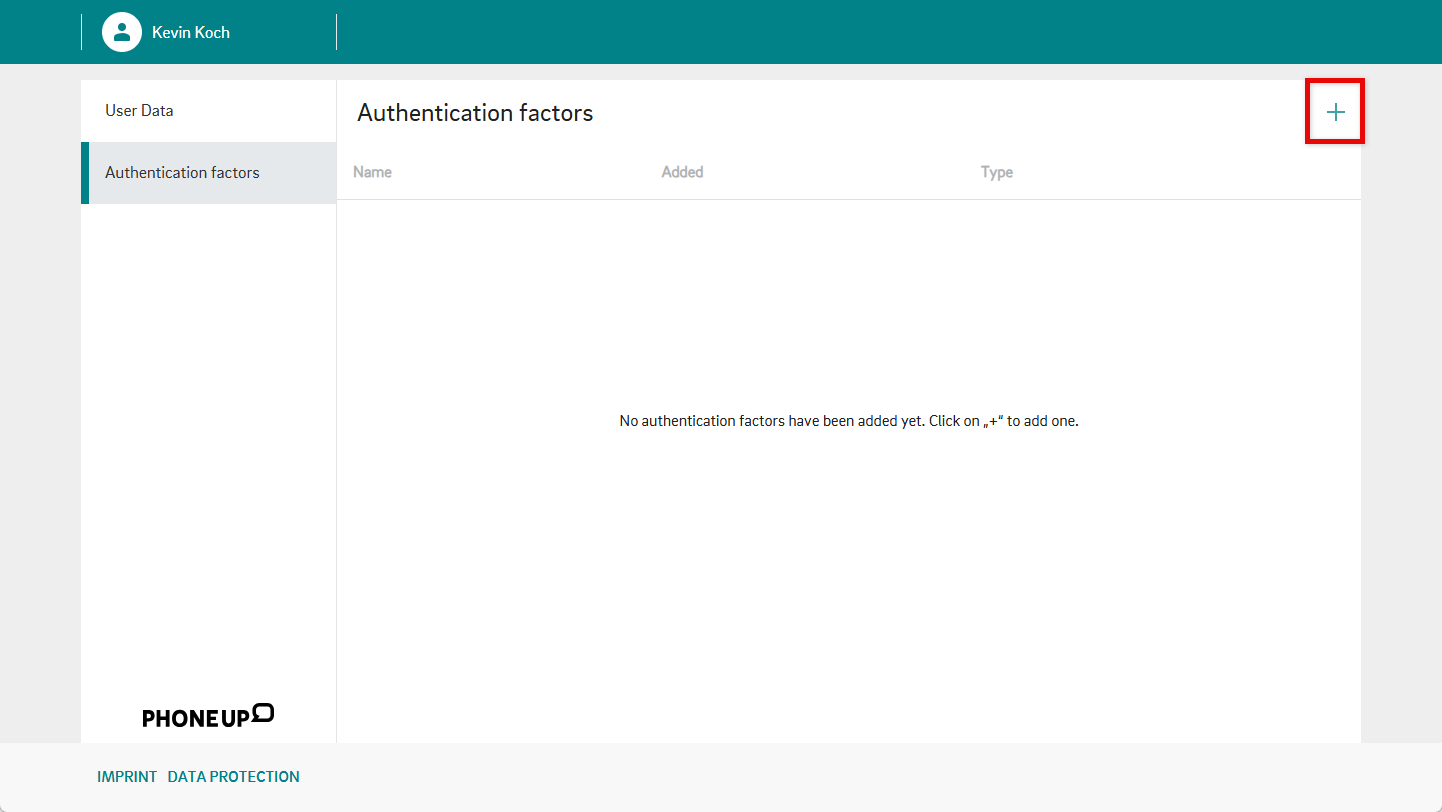The width and height of the screenshot is (1442, 812).
Task: Click blank table area below column headers
Action: 848,580
